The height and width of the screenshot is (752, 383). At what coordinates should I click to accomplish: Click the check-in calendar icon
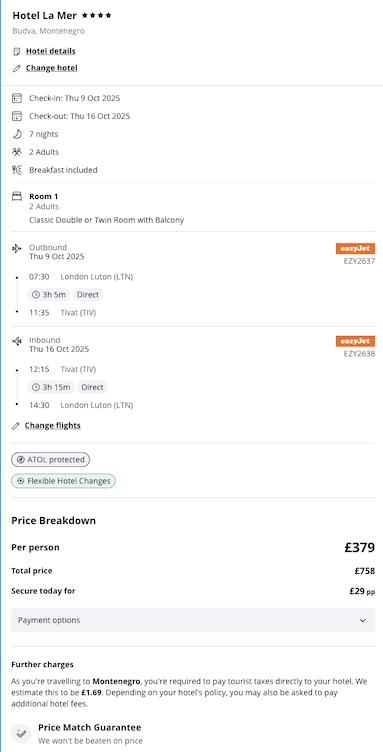[17, 98]
